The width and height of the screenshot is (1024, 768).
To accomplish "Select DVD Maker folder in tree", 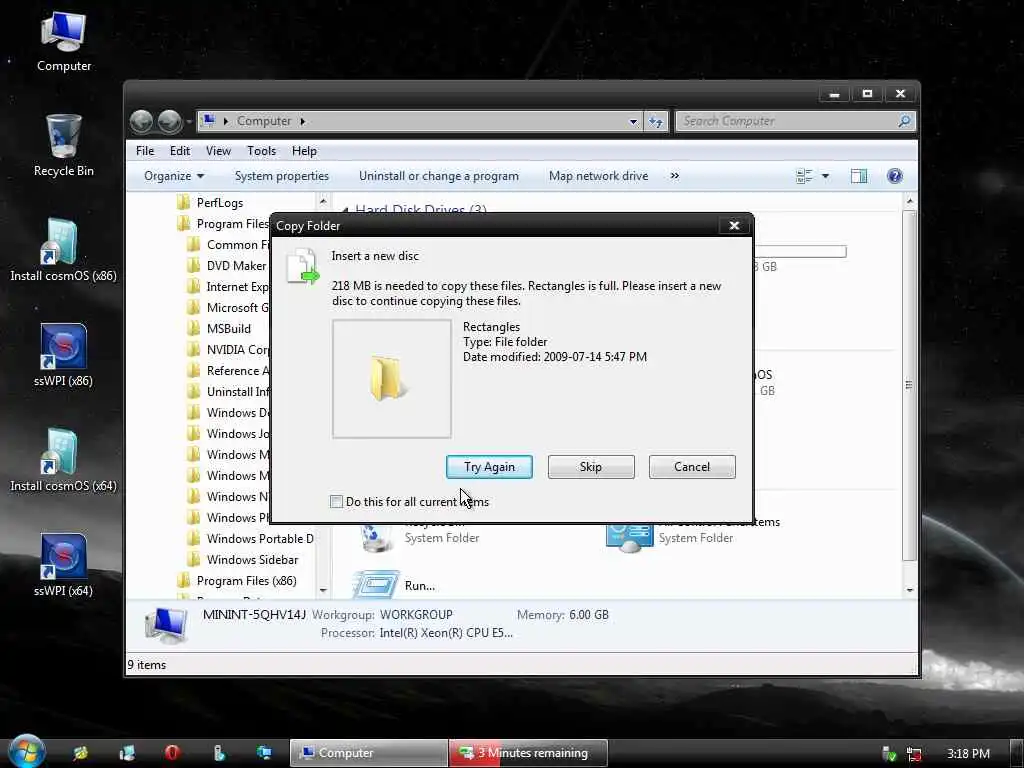I will point(227,266).
